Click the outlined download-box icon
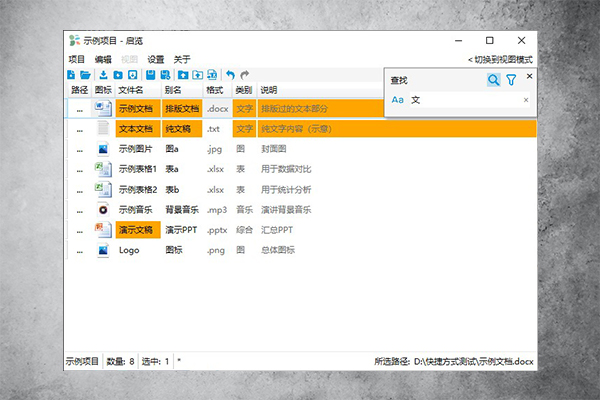 132,75
